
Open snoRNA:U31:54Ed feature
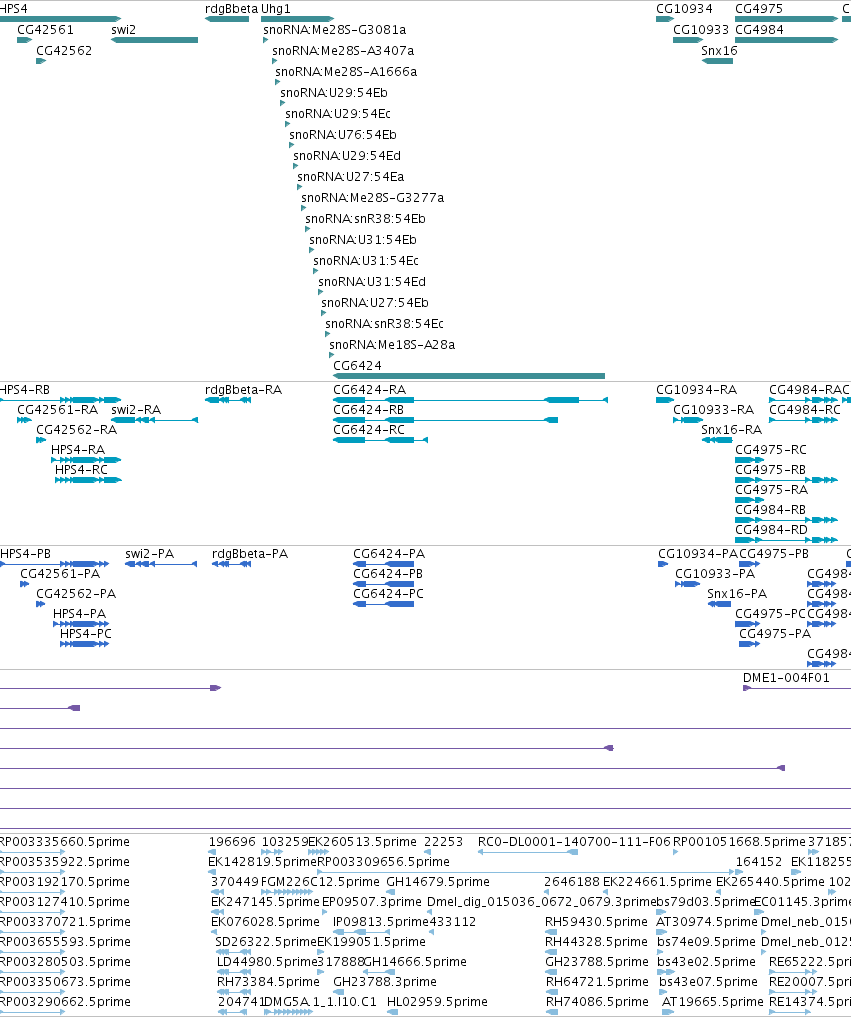372,281
